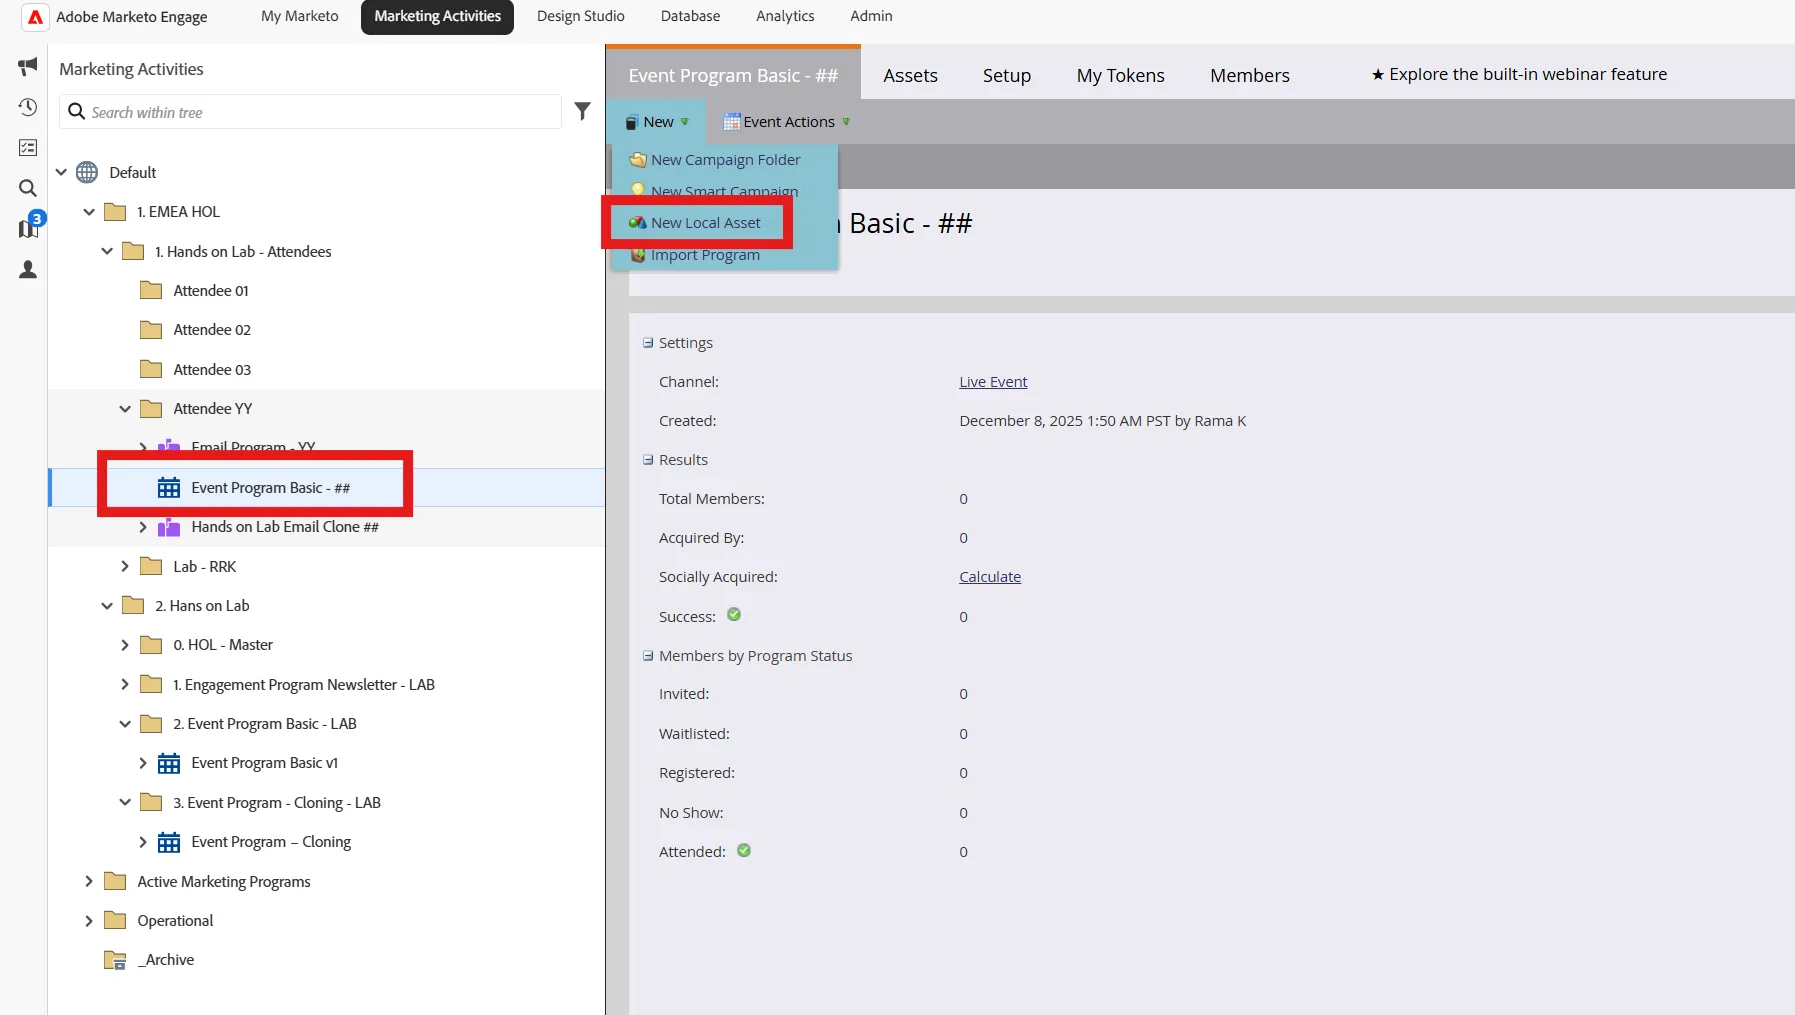Choose New Campaign Folder from menu

click(x=716, y=160)
